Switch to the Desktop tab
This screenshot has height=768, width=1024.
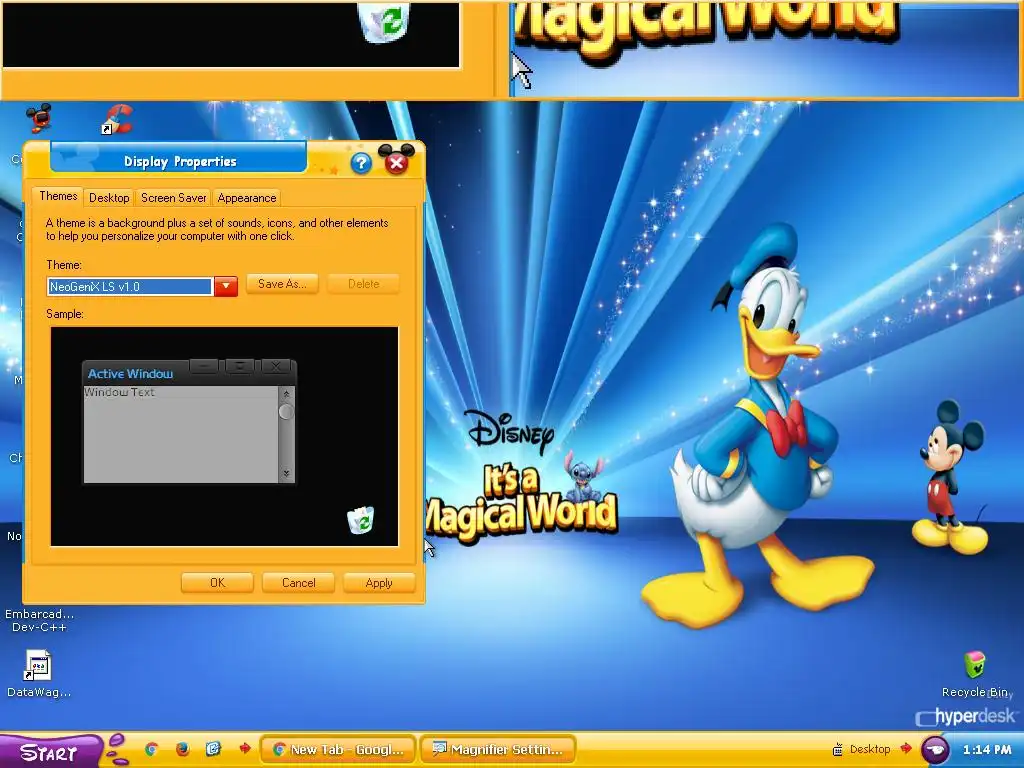(x=109, y=198)
